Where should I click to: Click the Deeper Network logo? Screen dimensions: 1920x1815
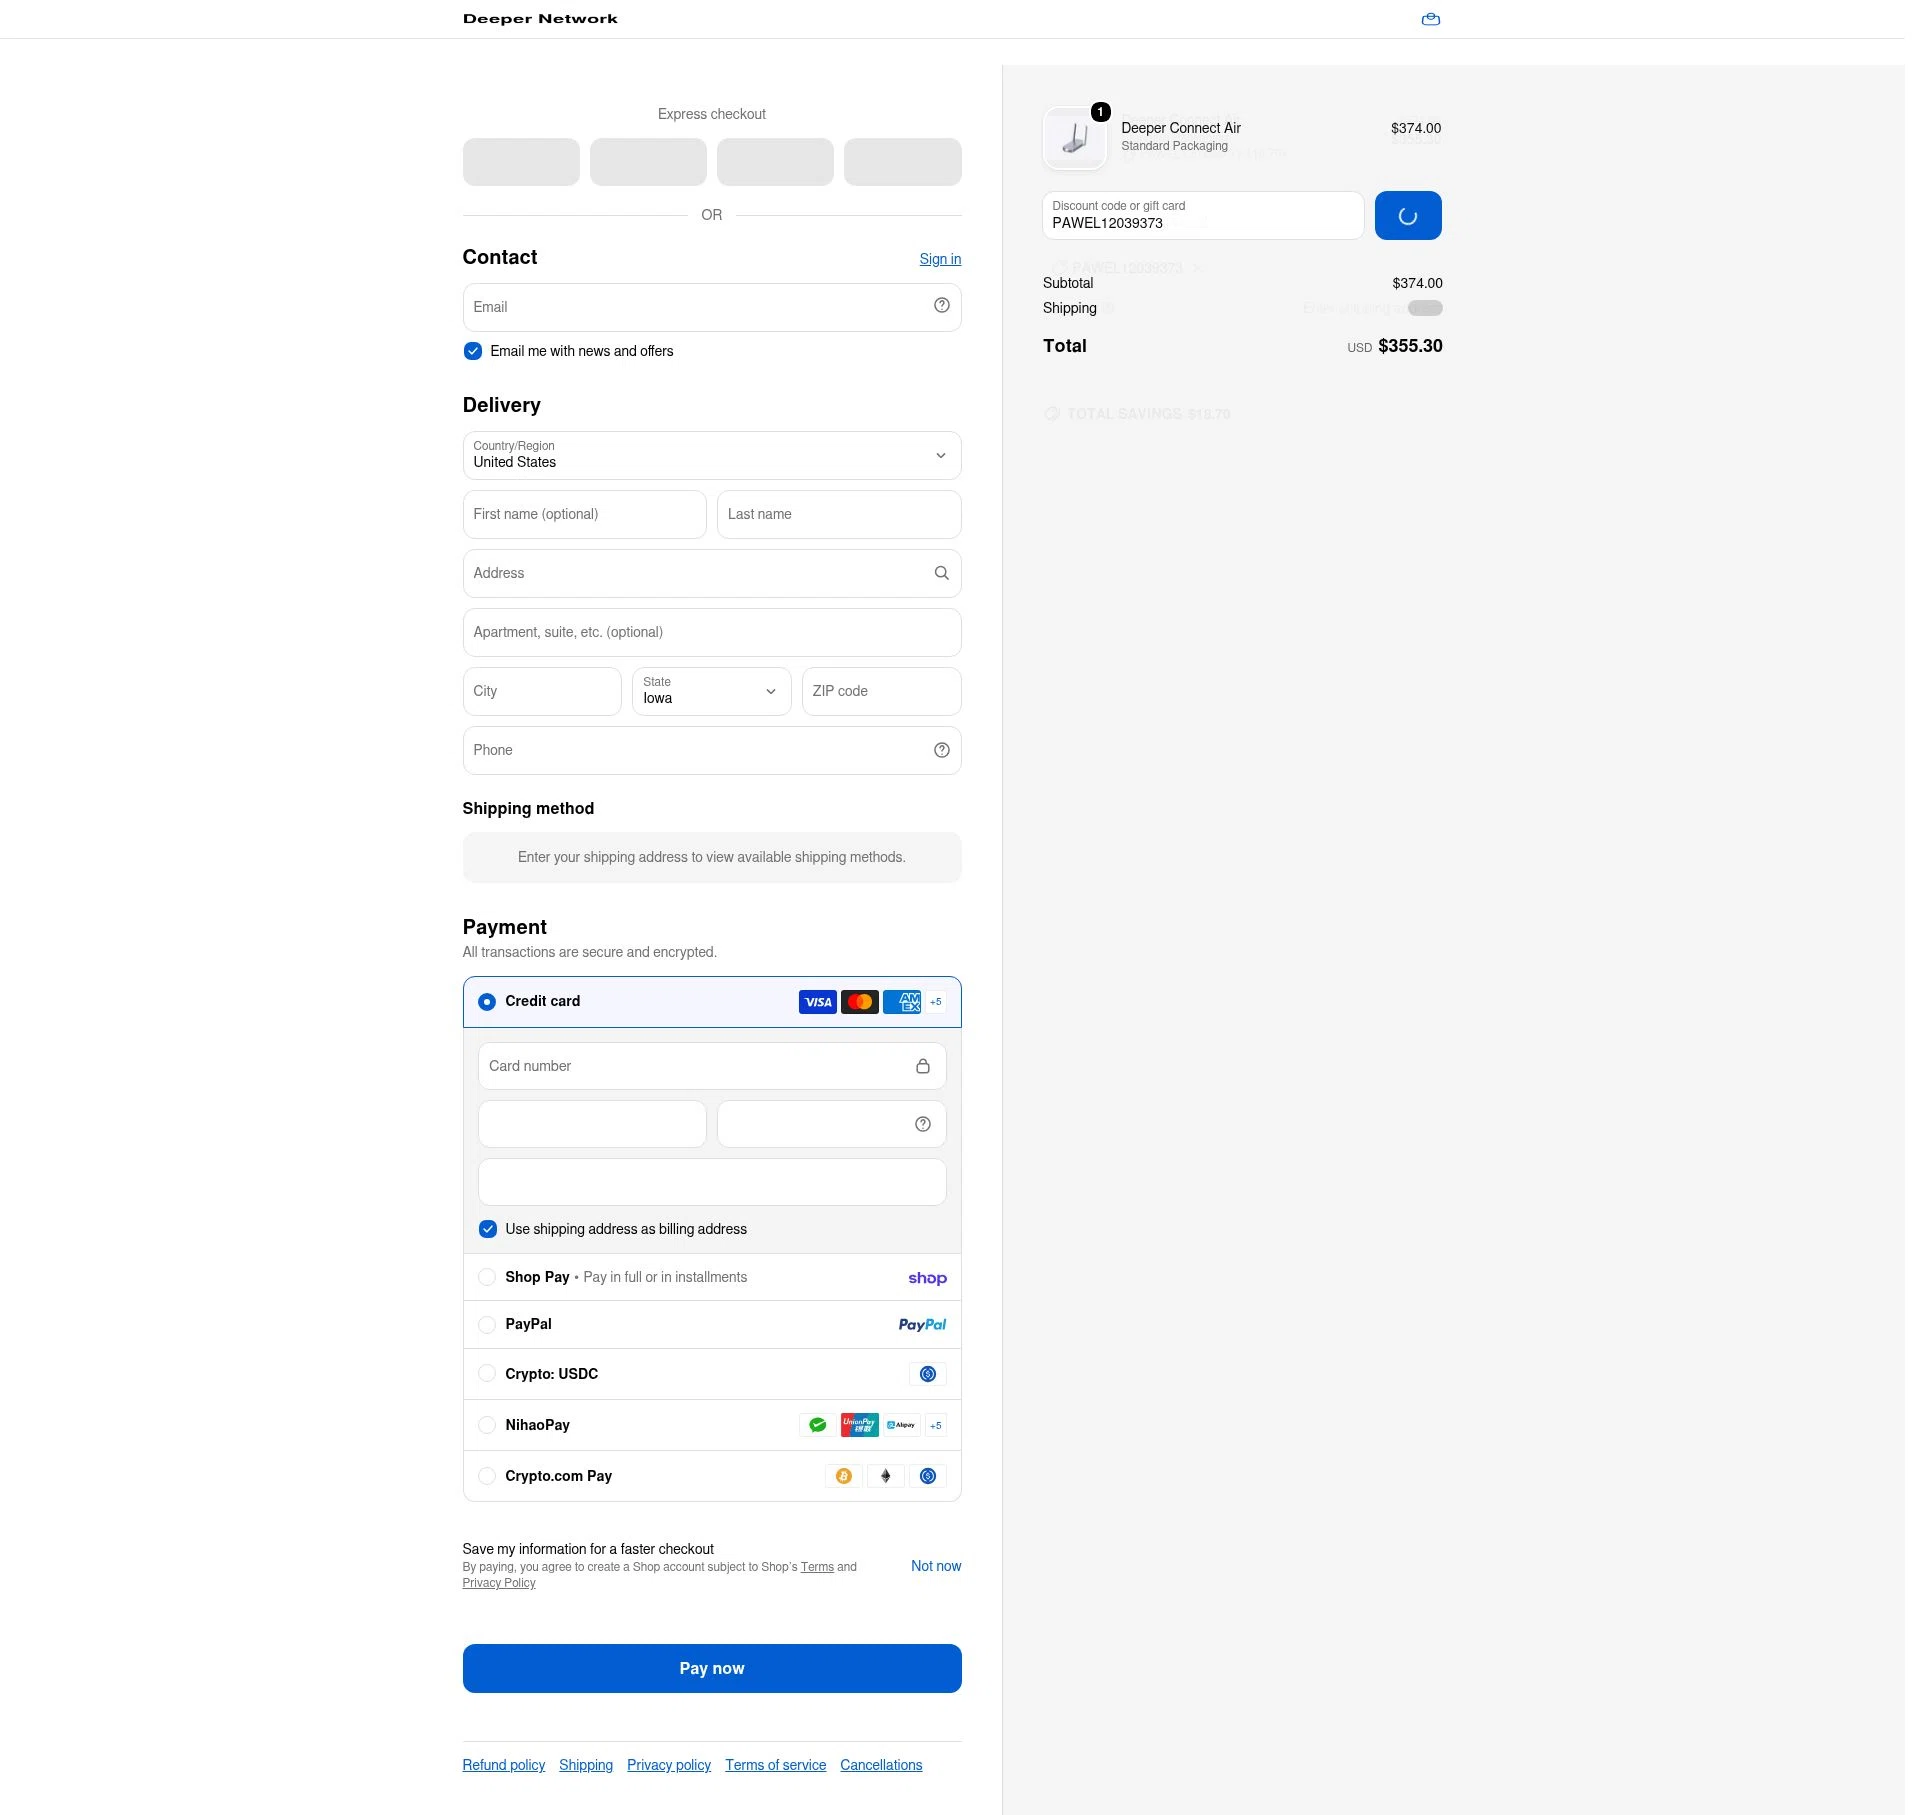point(540,19)
